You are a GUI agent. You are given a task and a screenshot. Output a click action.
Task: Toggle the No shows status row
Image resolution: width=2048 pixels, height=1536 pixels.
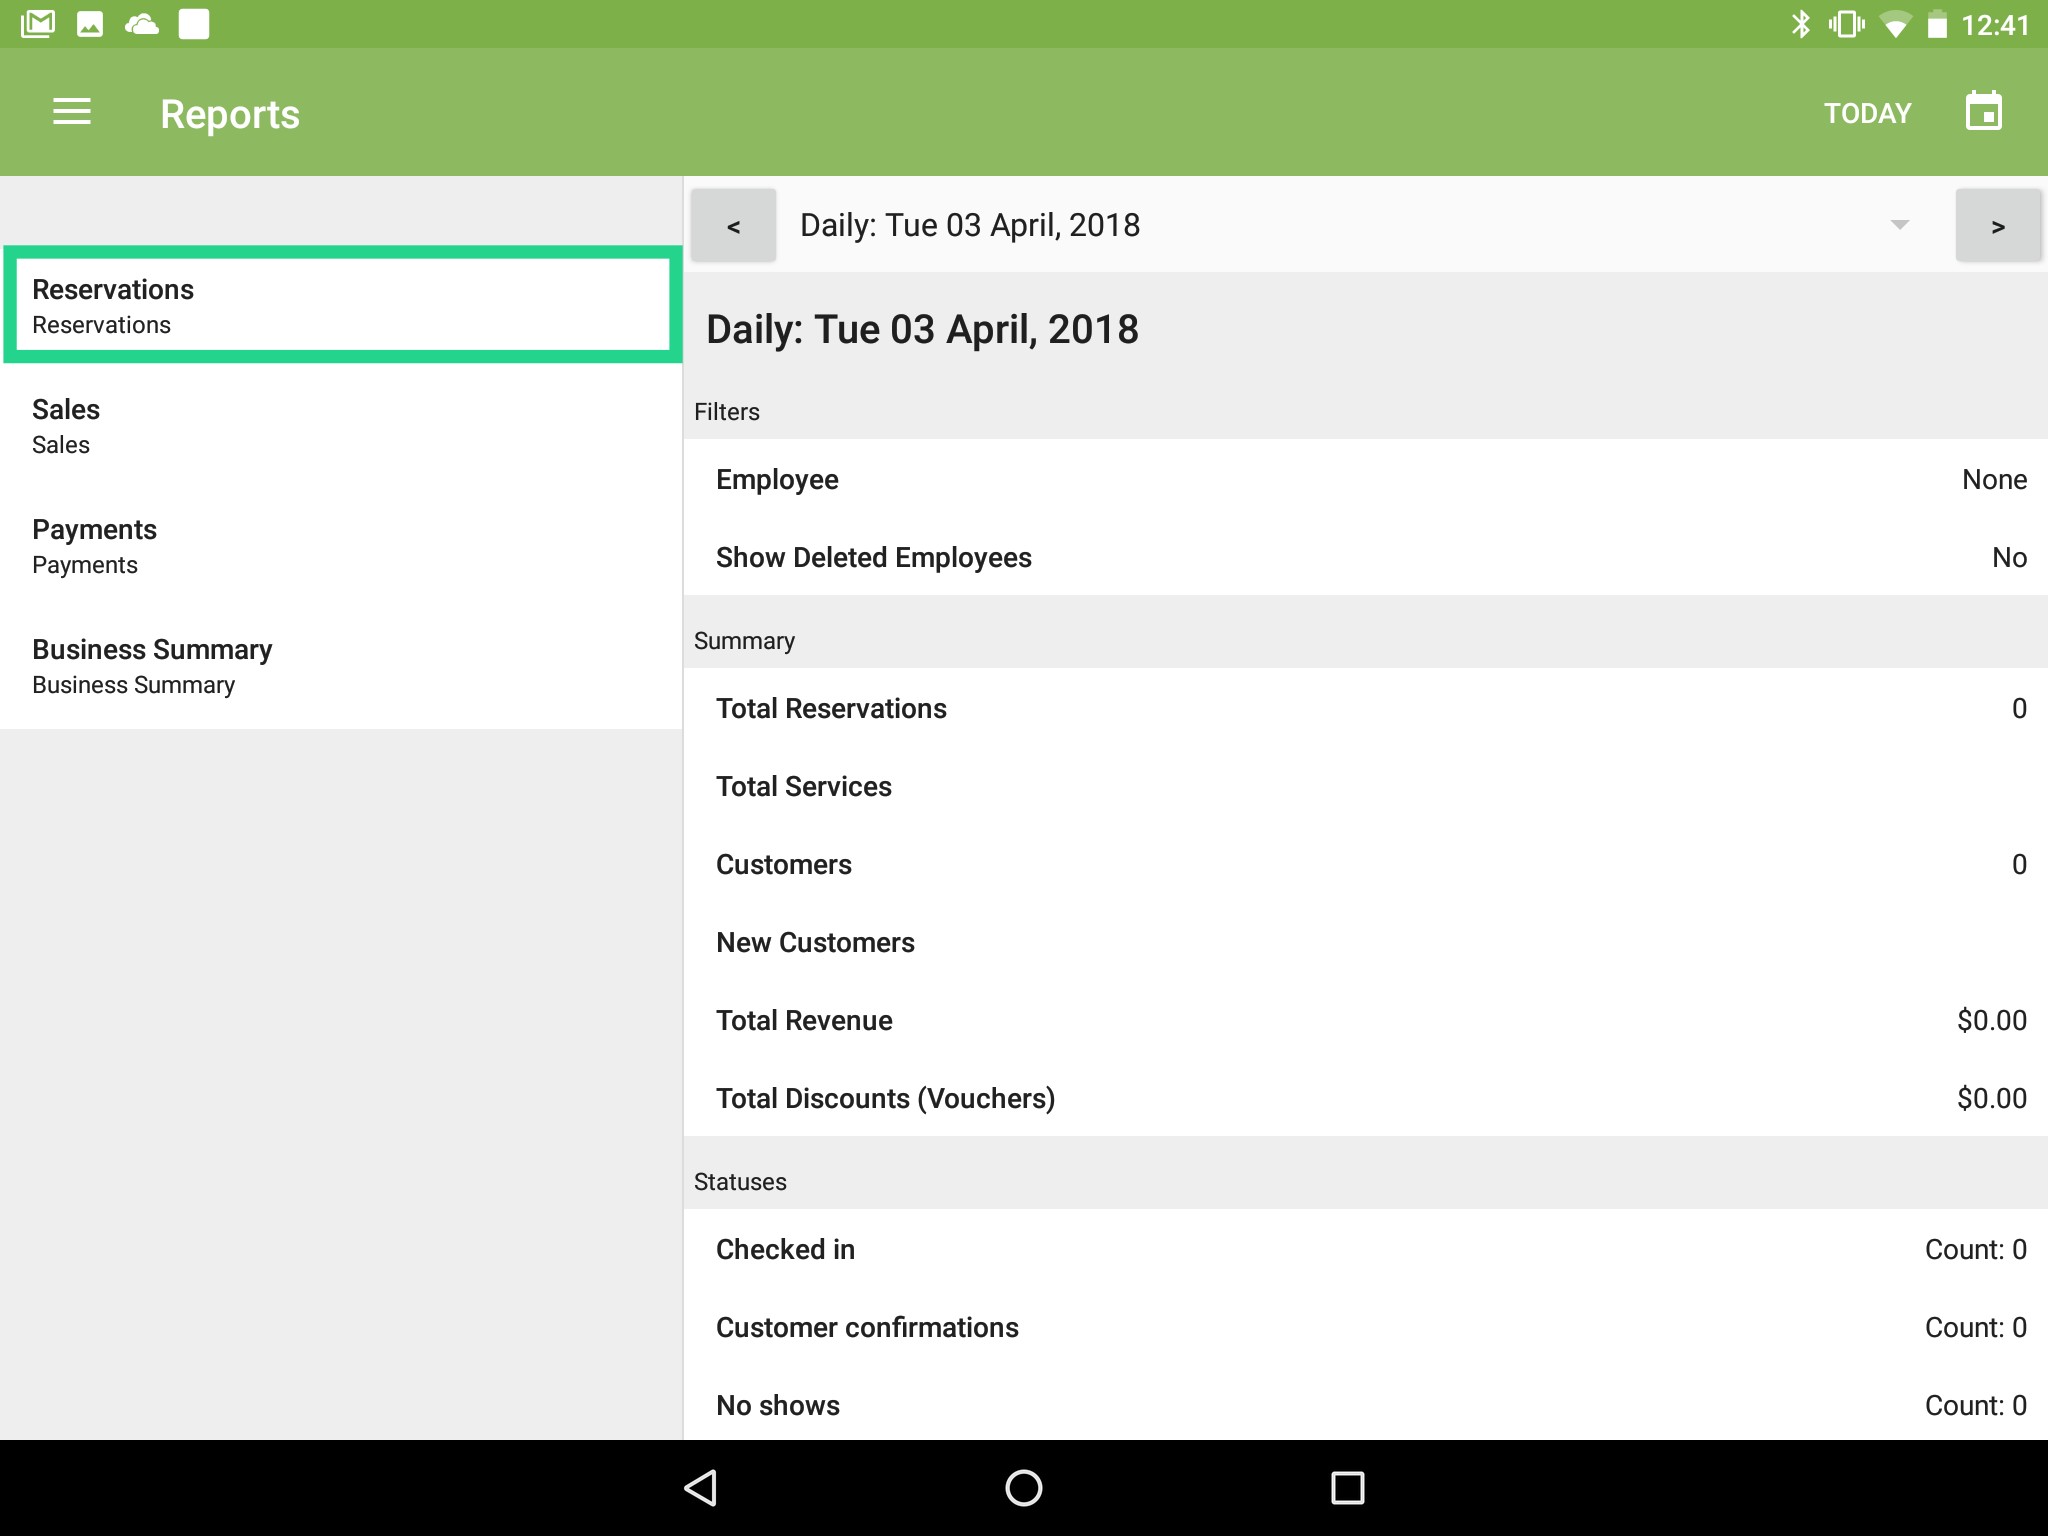click(1365, 1404)
